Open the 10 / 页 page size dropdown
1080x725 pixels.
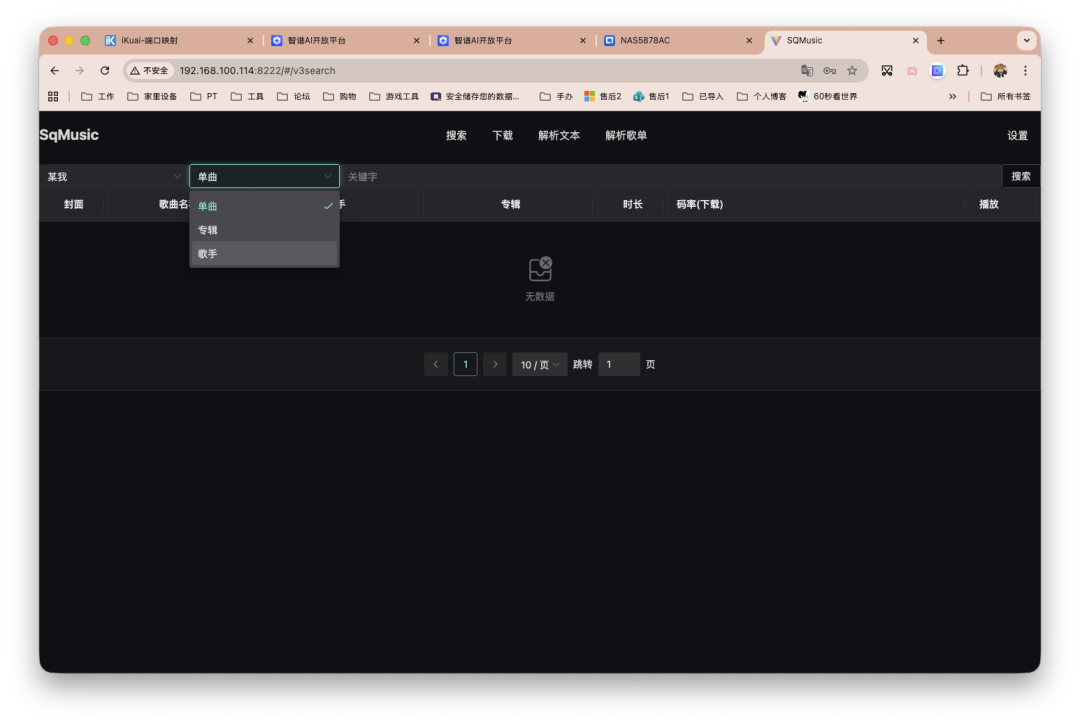(539, 364)
